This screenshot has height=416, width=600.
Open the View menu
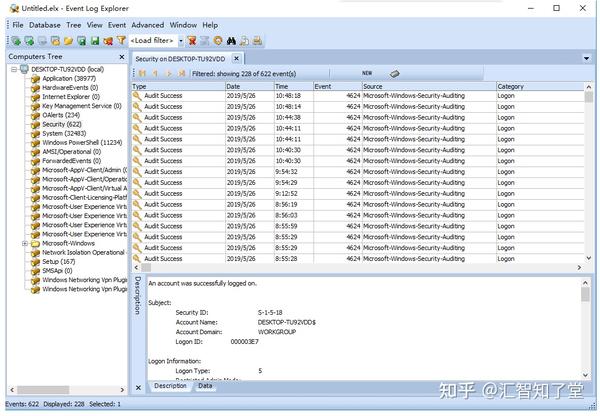pos(95,25)
